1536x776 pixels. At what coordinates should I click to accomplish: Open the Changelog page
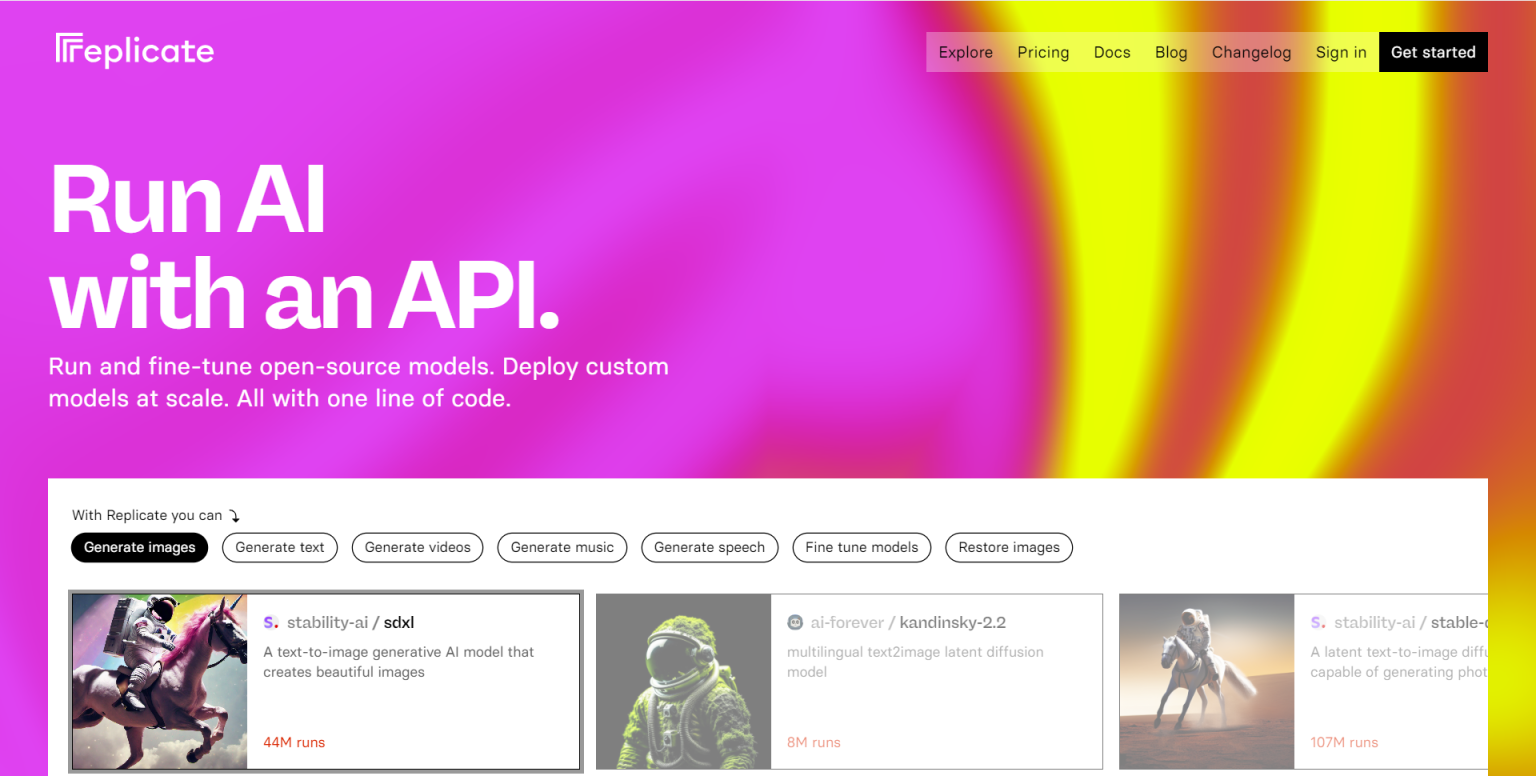click(x=1251, y=52)
